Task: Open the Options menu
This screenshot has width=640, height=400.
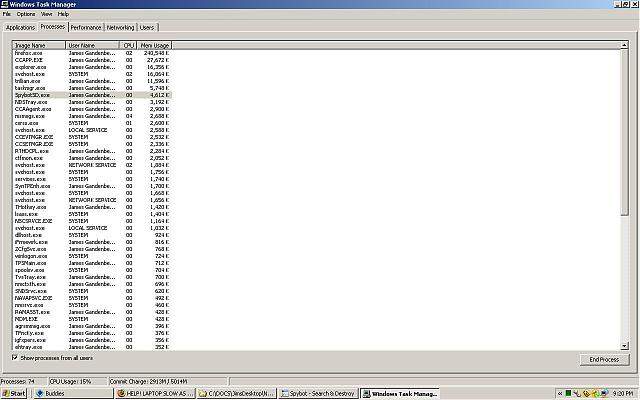Action: click(26, 14)
